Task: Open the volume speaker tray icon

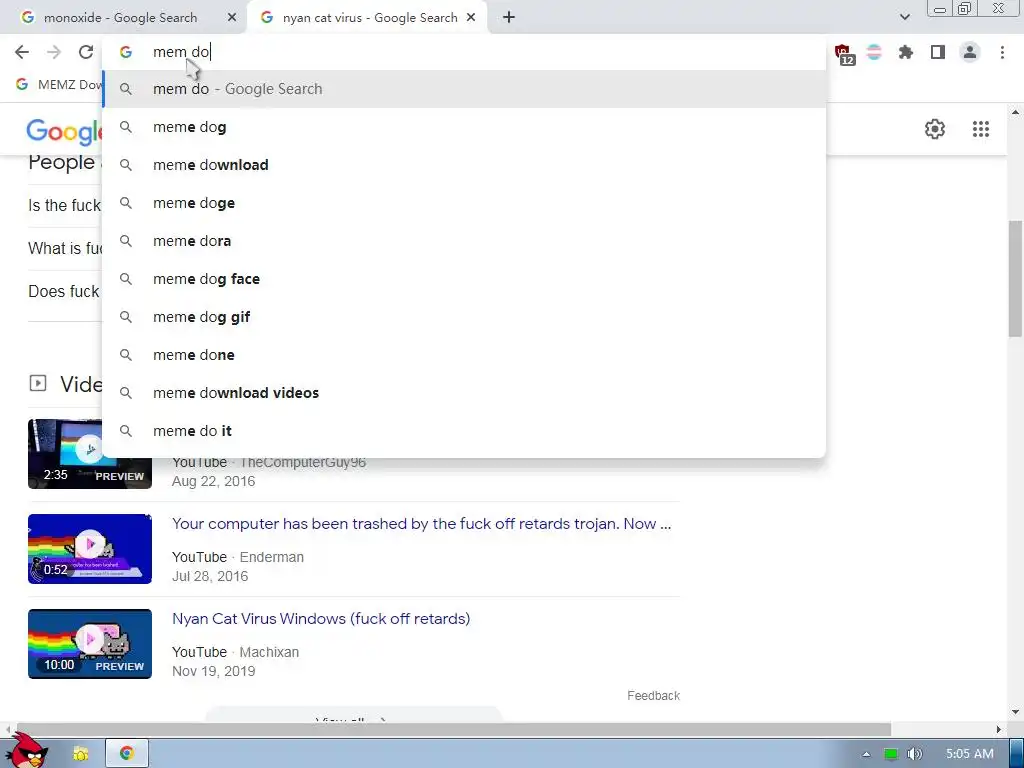Action: pos(914,754)
